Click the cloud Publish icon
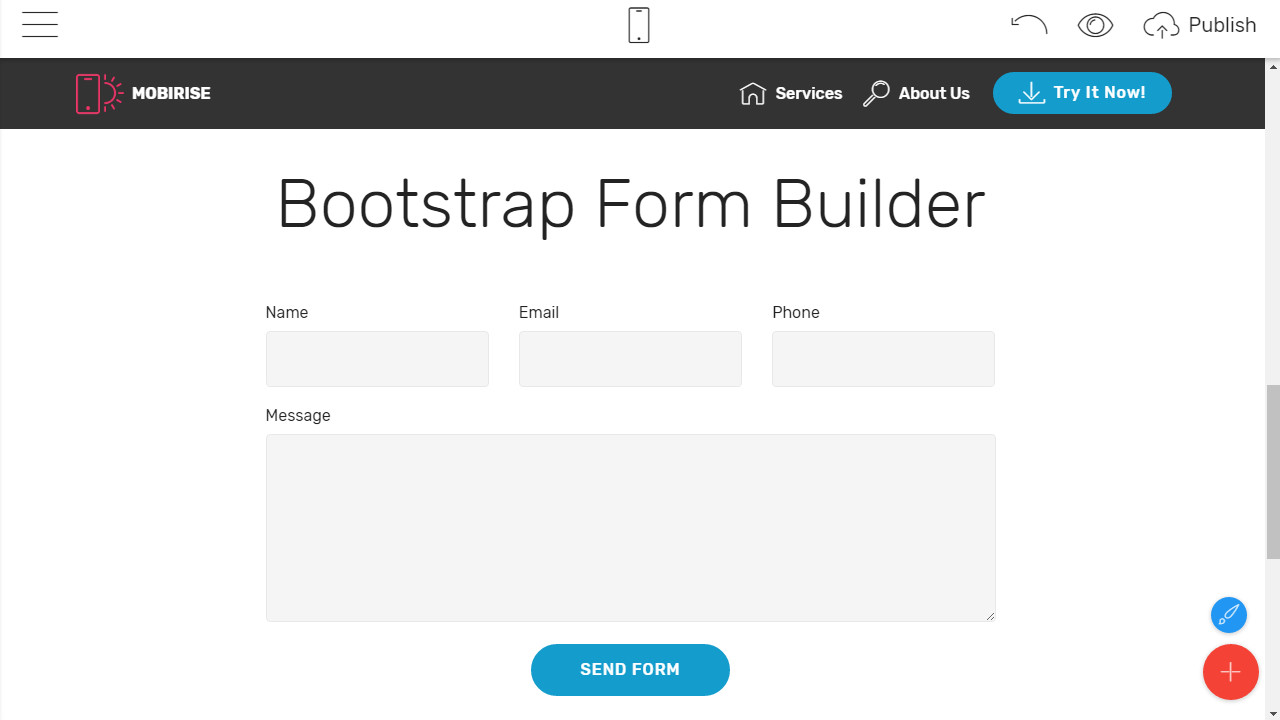This screenshot has height=720, width=1280. (x=1160, y=25)
